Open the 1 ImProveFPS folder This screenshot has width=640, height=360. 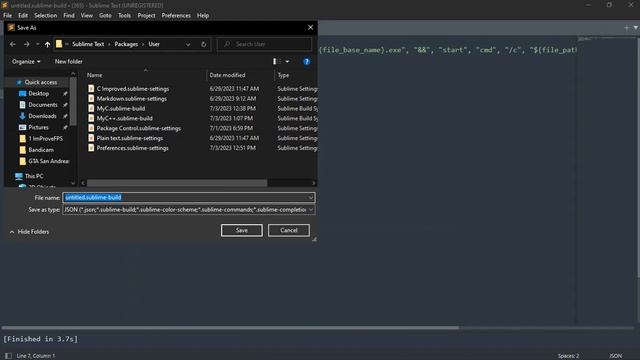click(45, 139)
